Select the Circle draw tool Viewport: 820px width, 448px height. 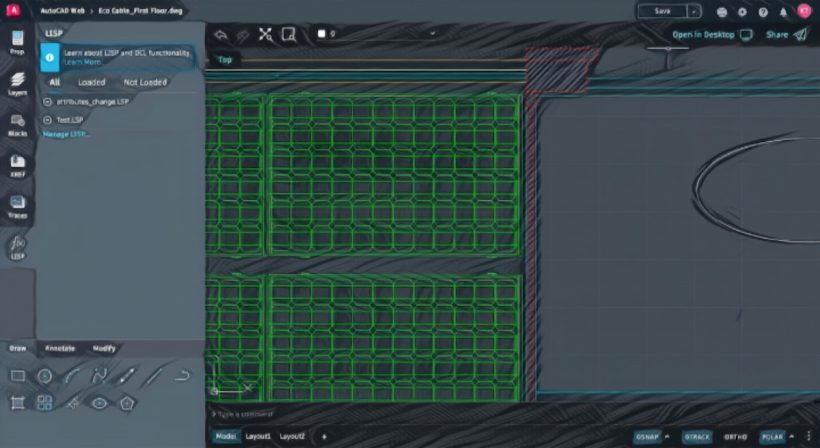[44, 376]
